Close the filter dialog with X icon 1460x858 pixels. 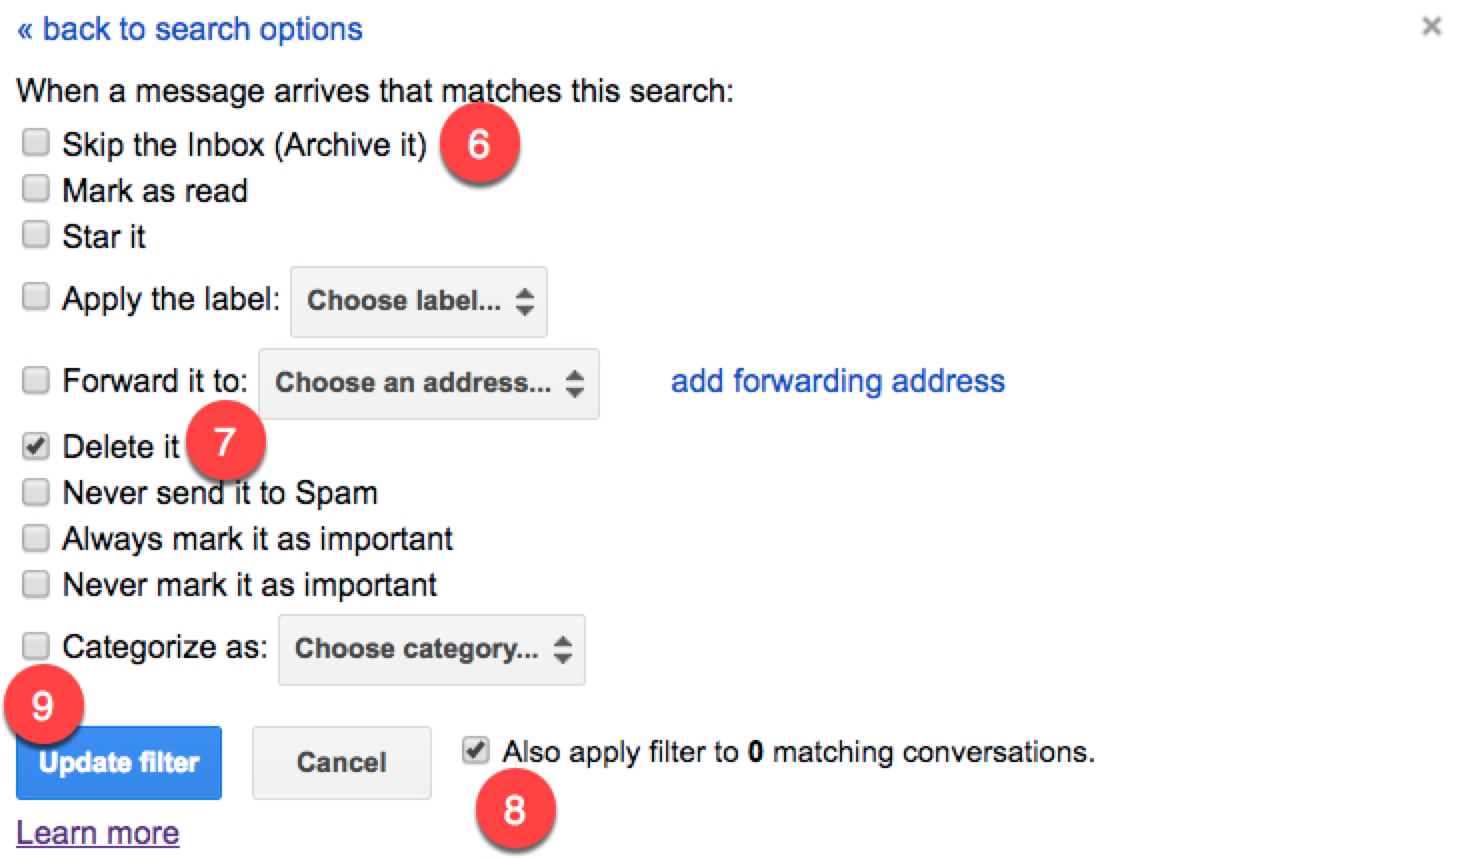pos(1431,27)
